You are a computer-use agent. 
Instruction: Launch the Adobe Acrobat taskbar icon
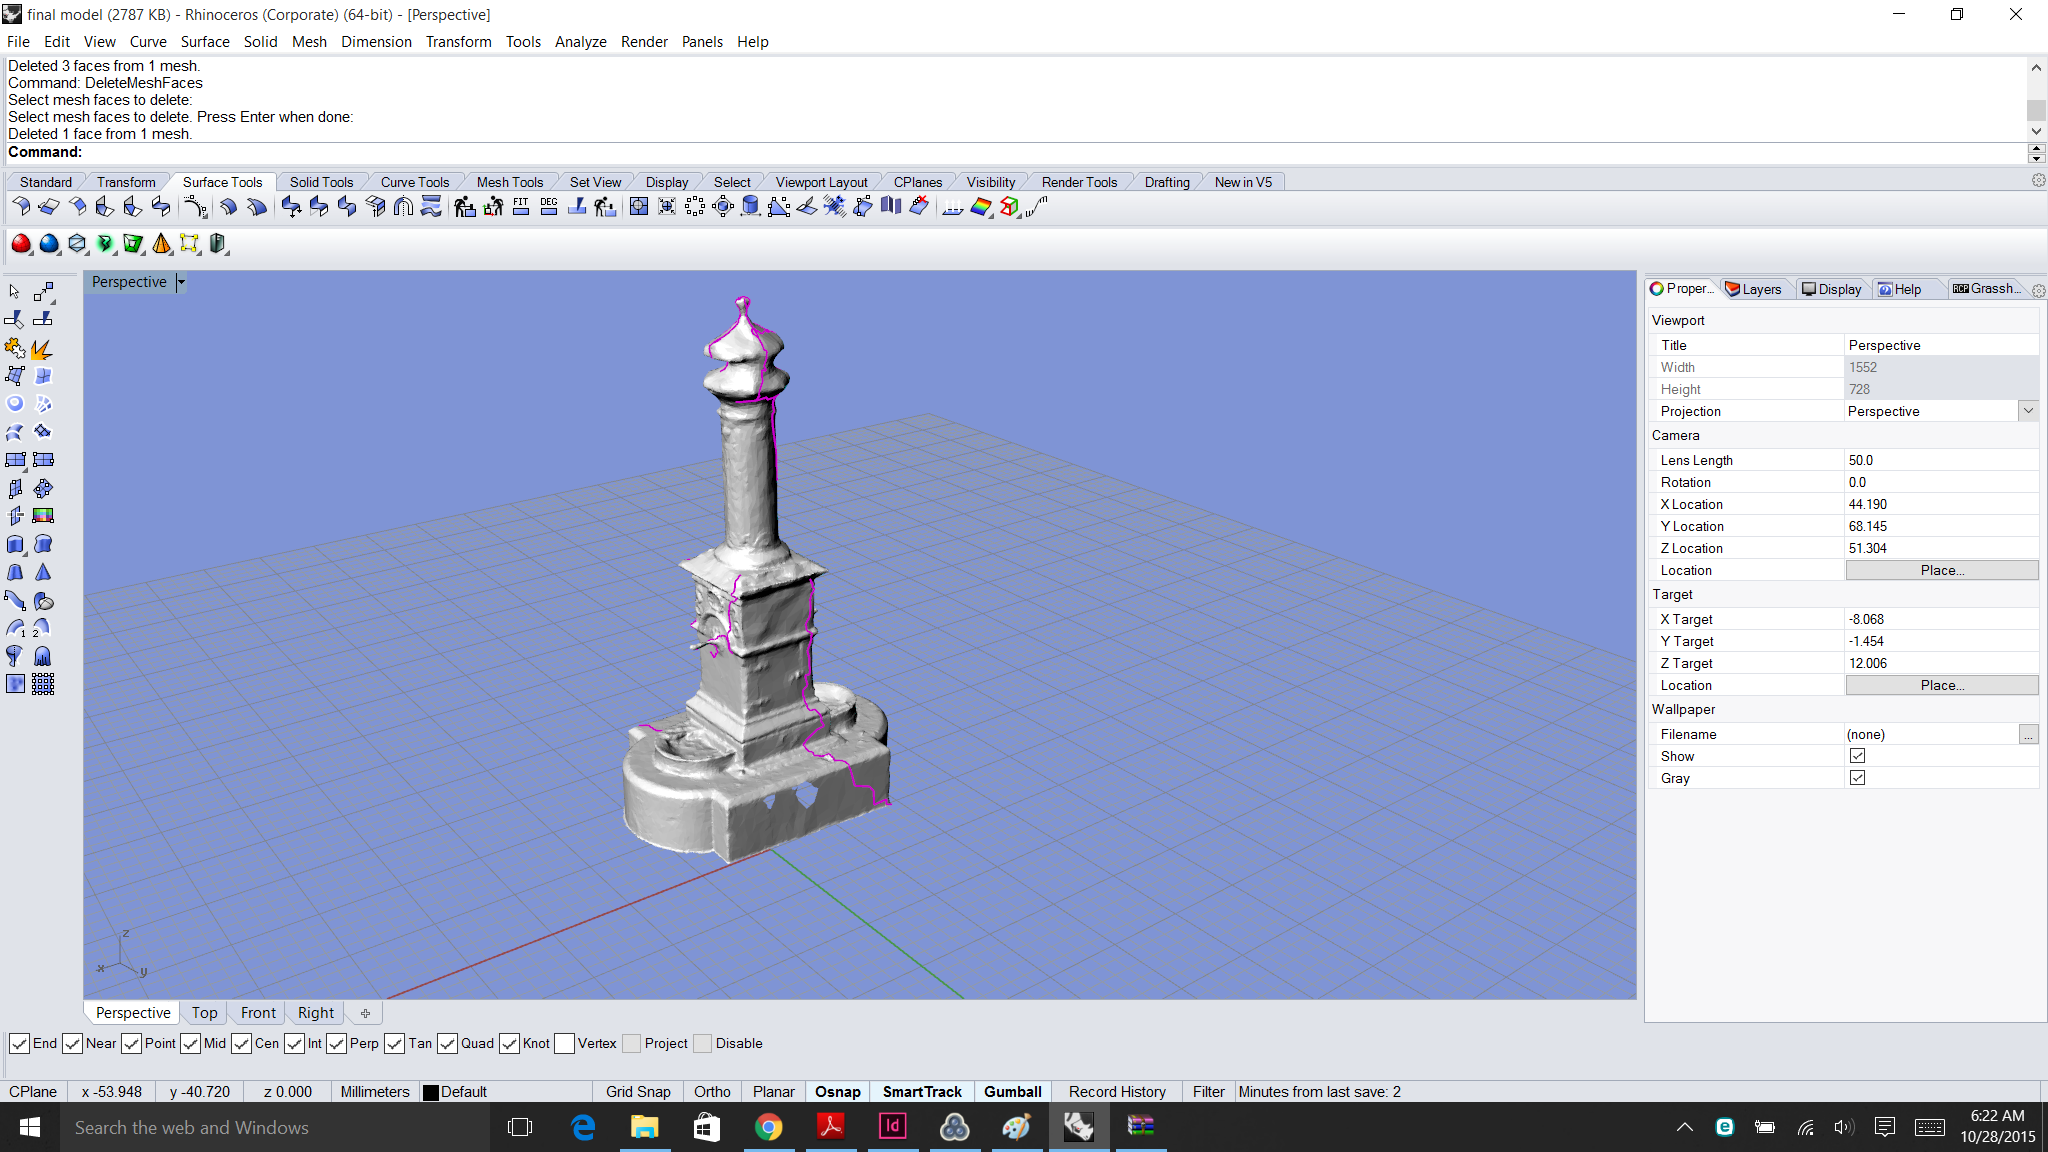pos(831,1127)
